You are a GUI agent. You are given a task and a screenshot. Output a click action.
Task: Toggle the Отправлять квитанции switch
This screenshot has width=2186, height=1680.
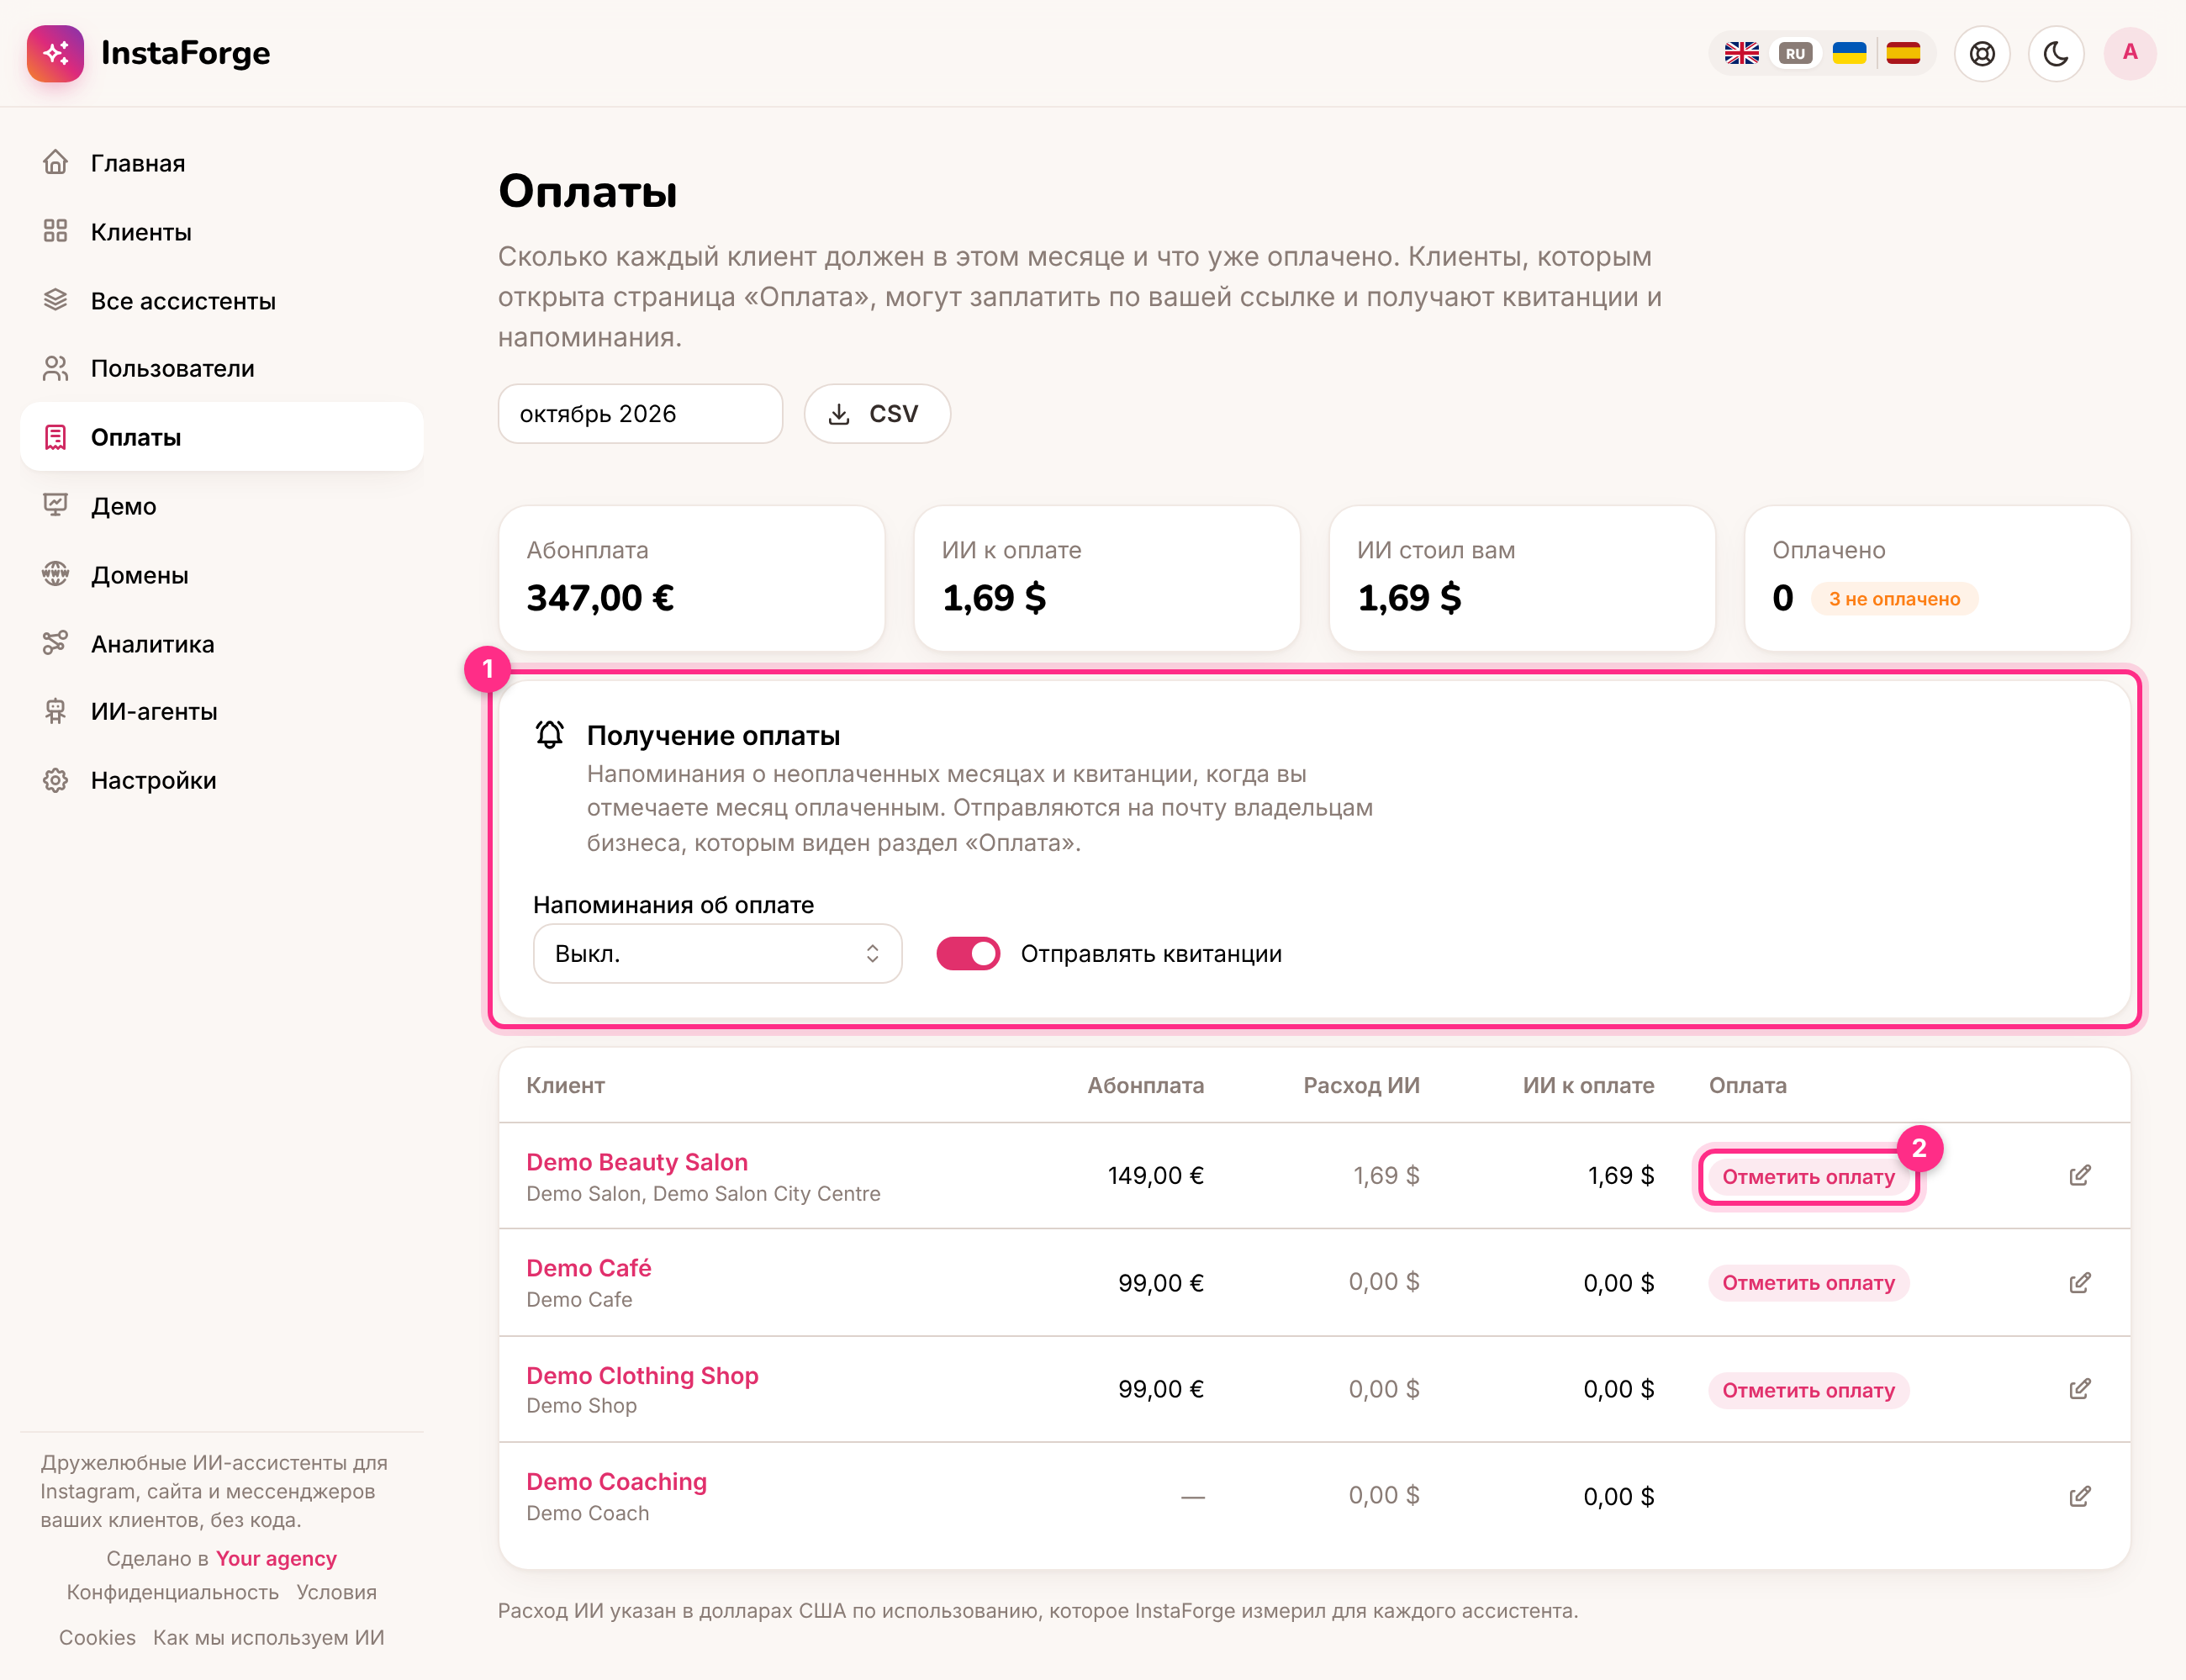[967, 954]
